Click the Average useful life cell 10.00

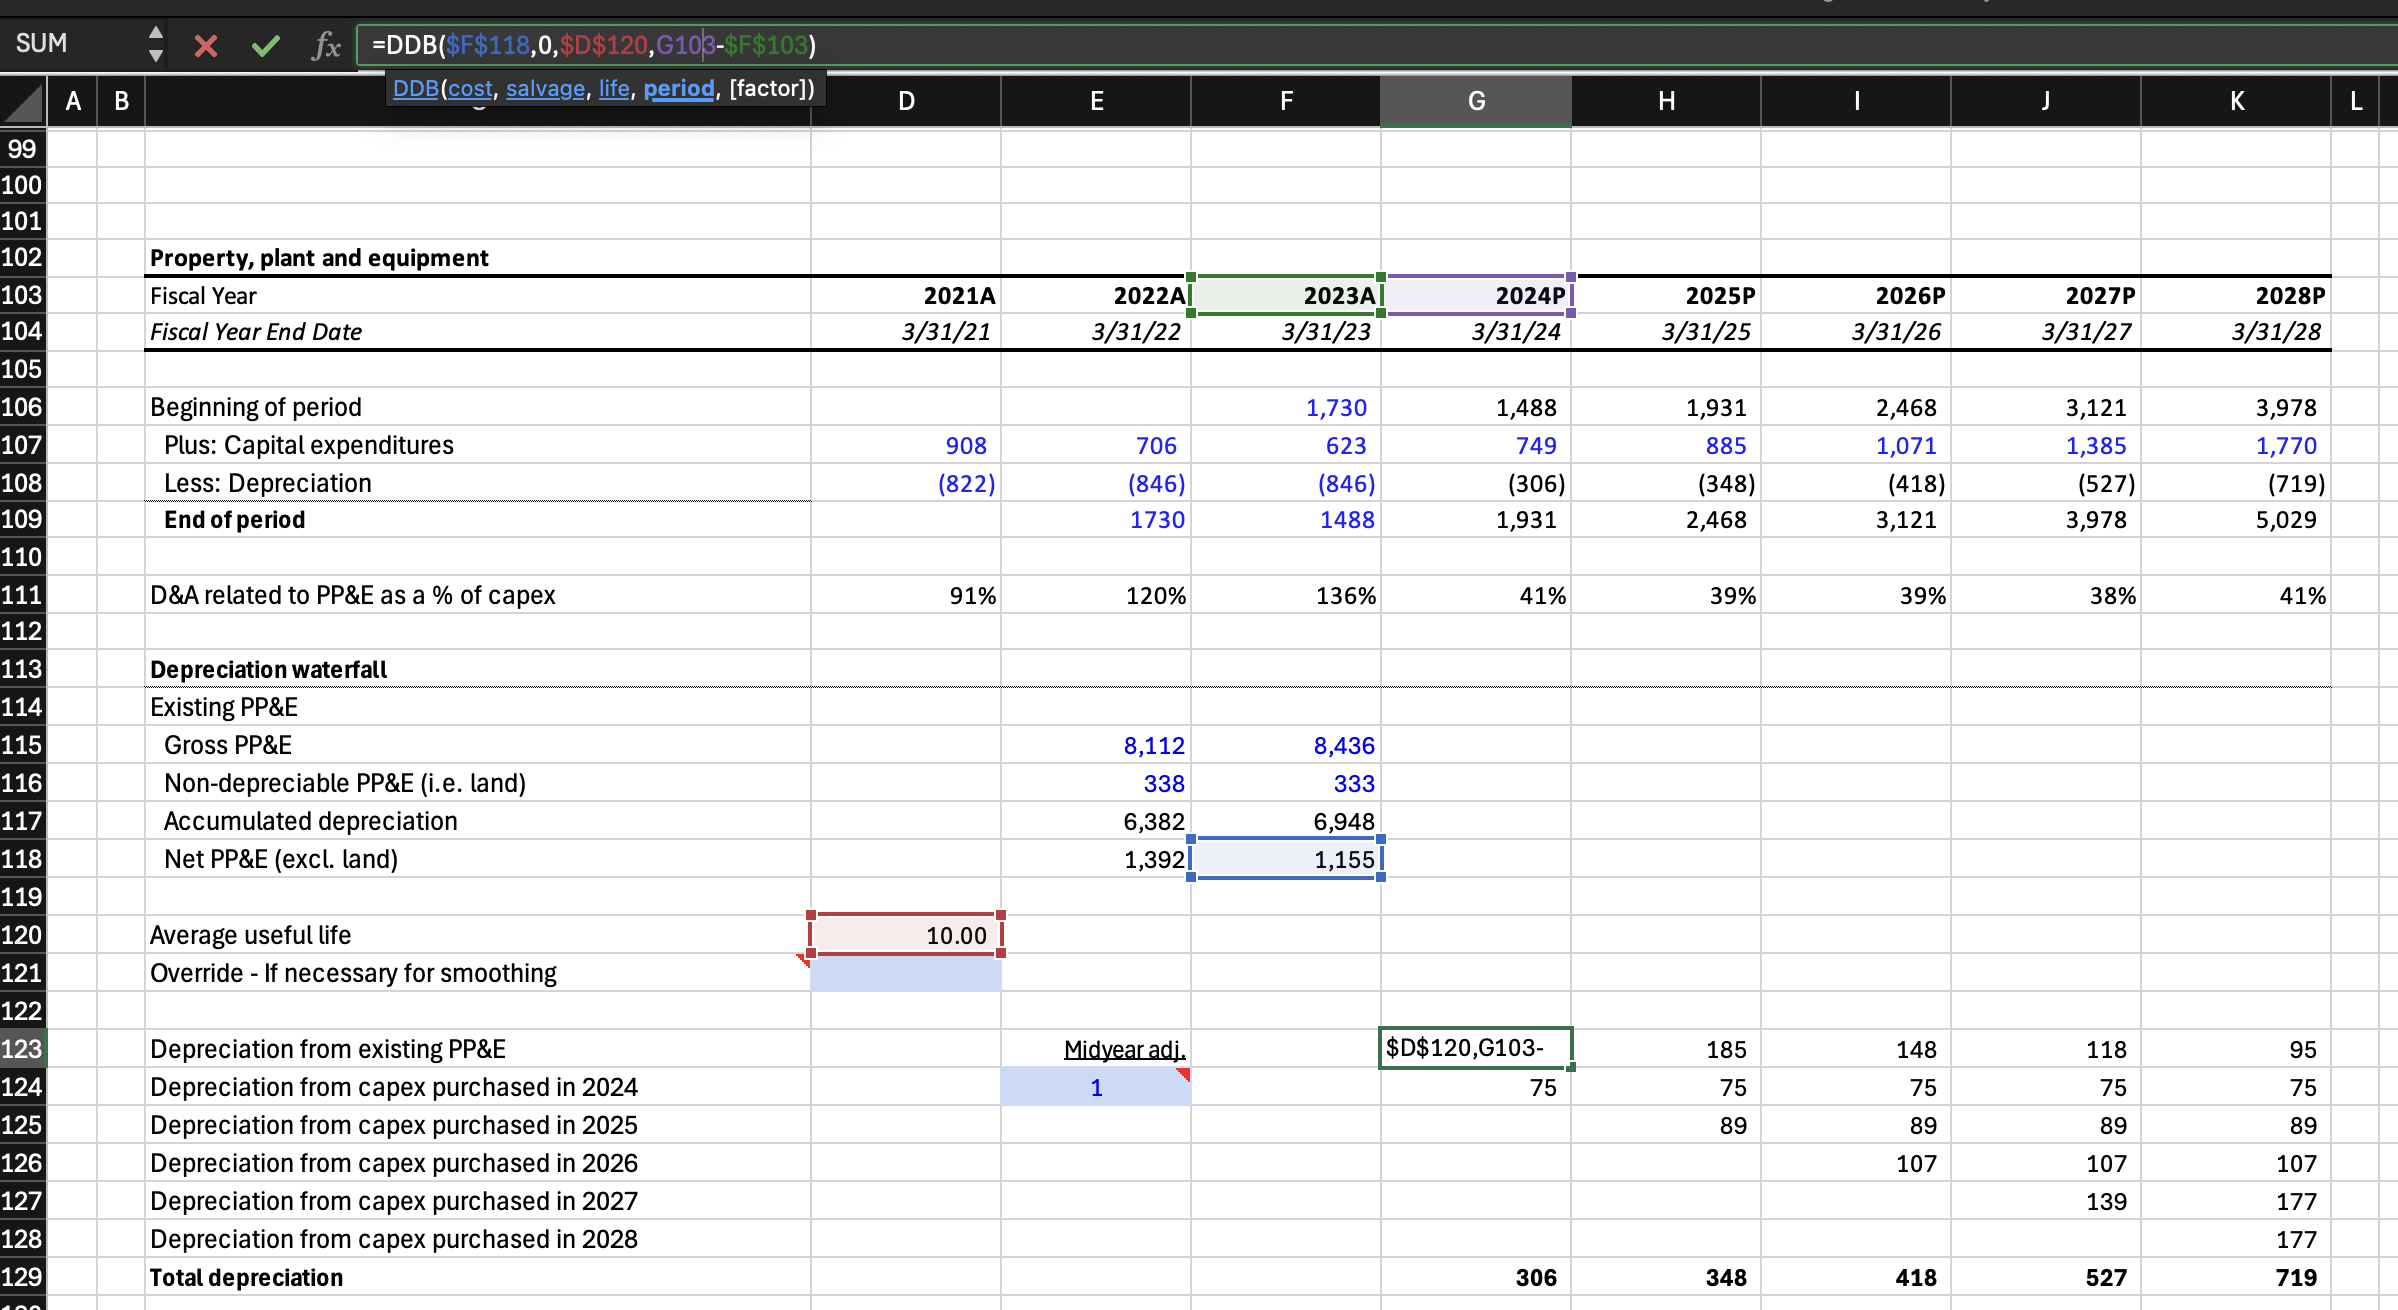(906, 935)
